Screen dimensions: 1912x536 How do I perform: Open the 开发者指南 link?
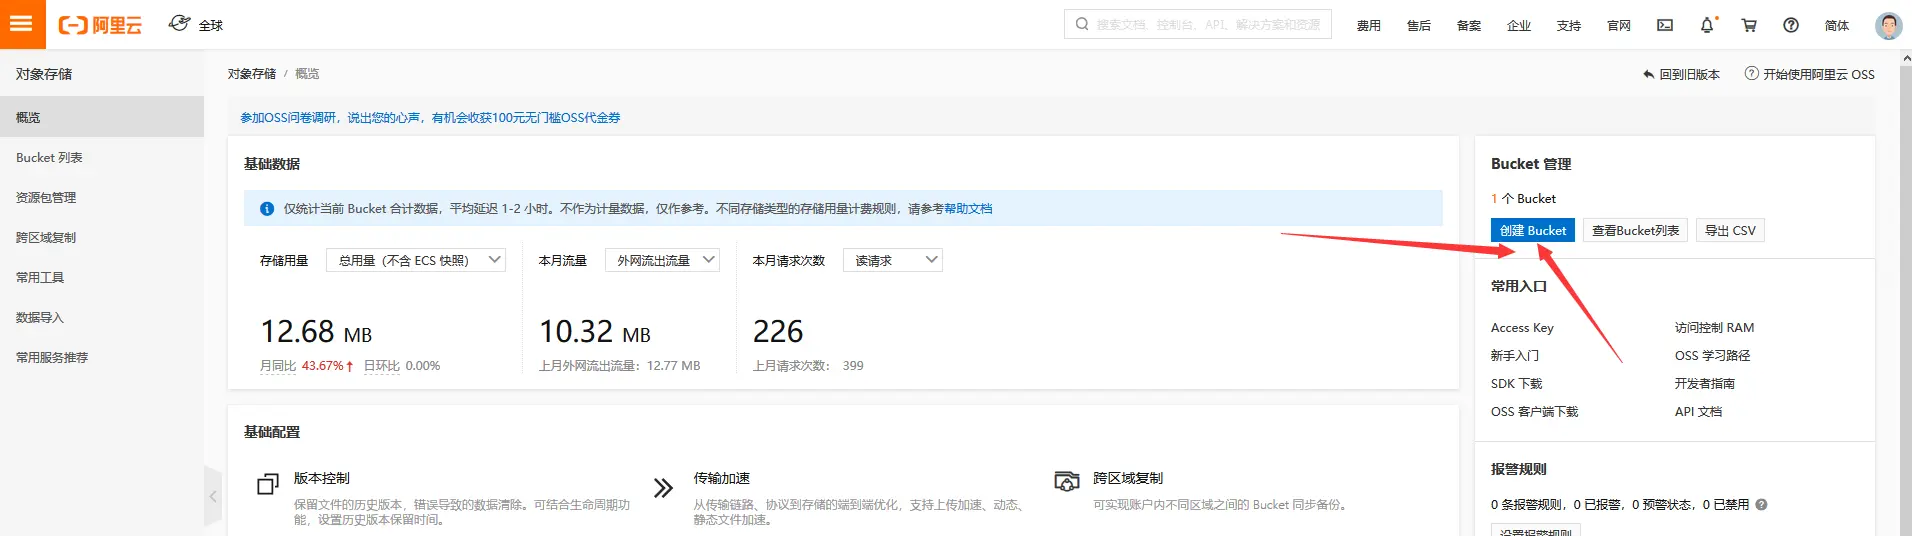coord(1705,384)
